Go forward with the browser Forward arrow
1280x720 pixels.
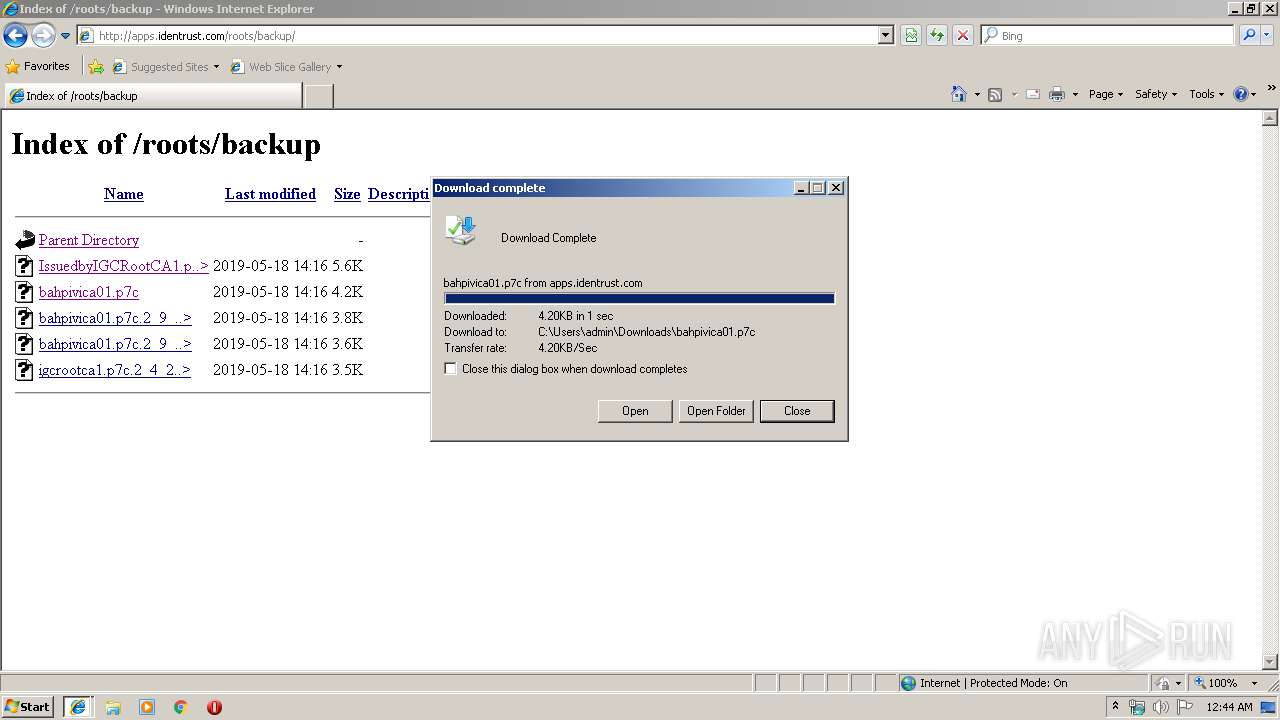coord(43,36)
